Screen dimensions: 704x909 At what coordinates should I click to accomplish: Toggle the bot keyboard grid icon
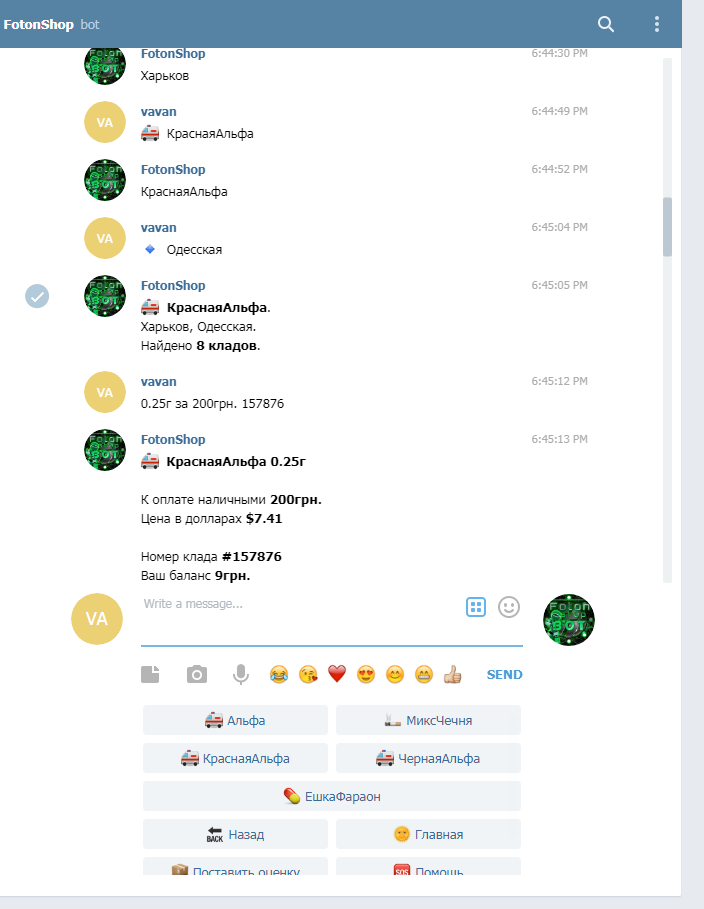pos(476,607)
